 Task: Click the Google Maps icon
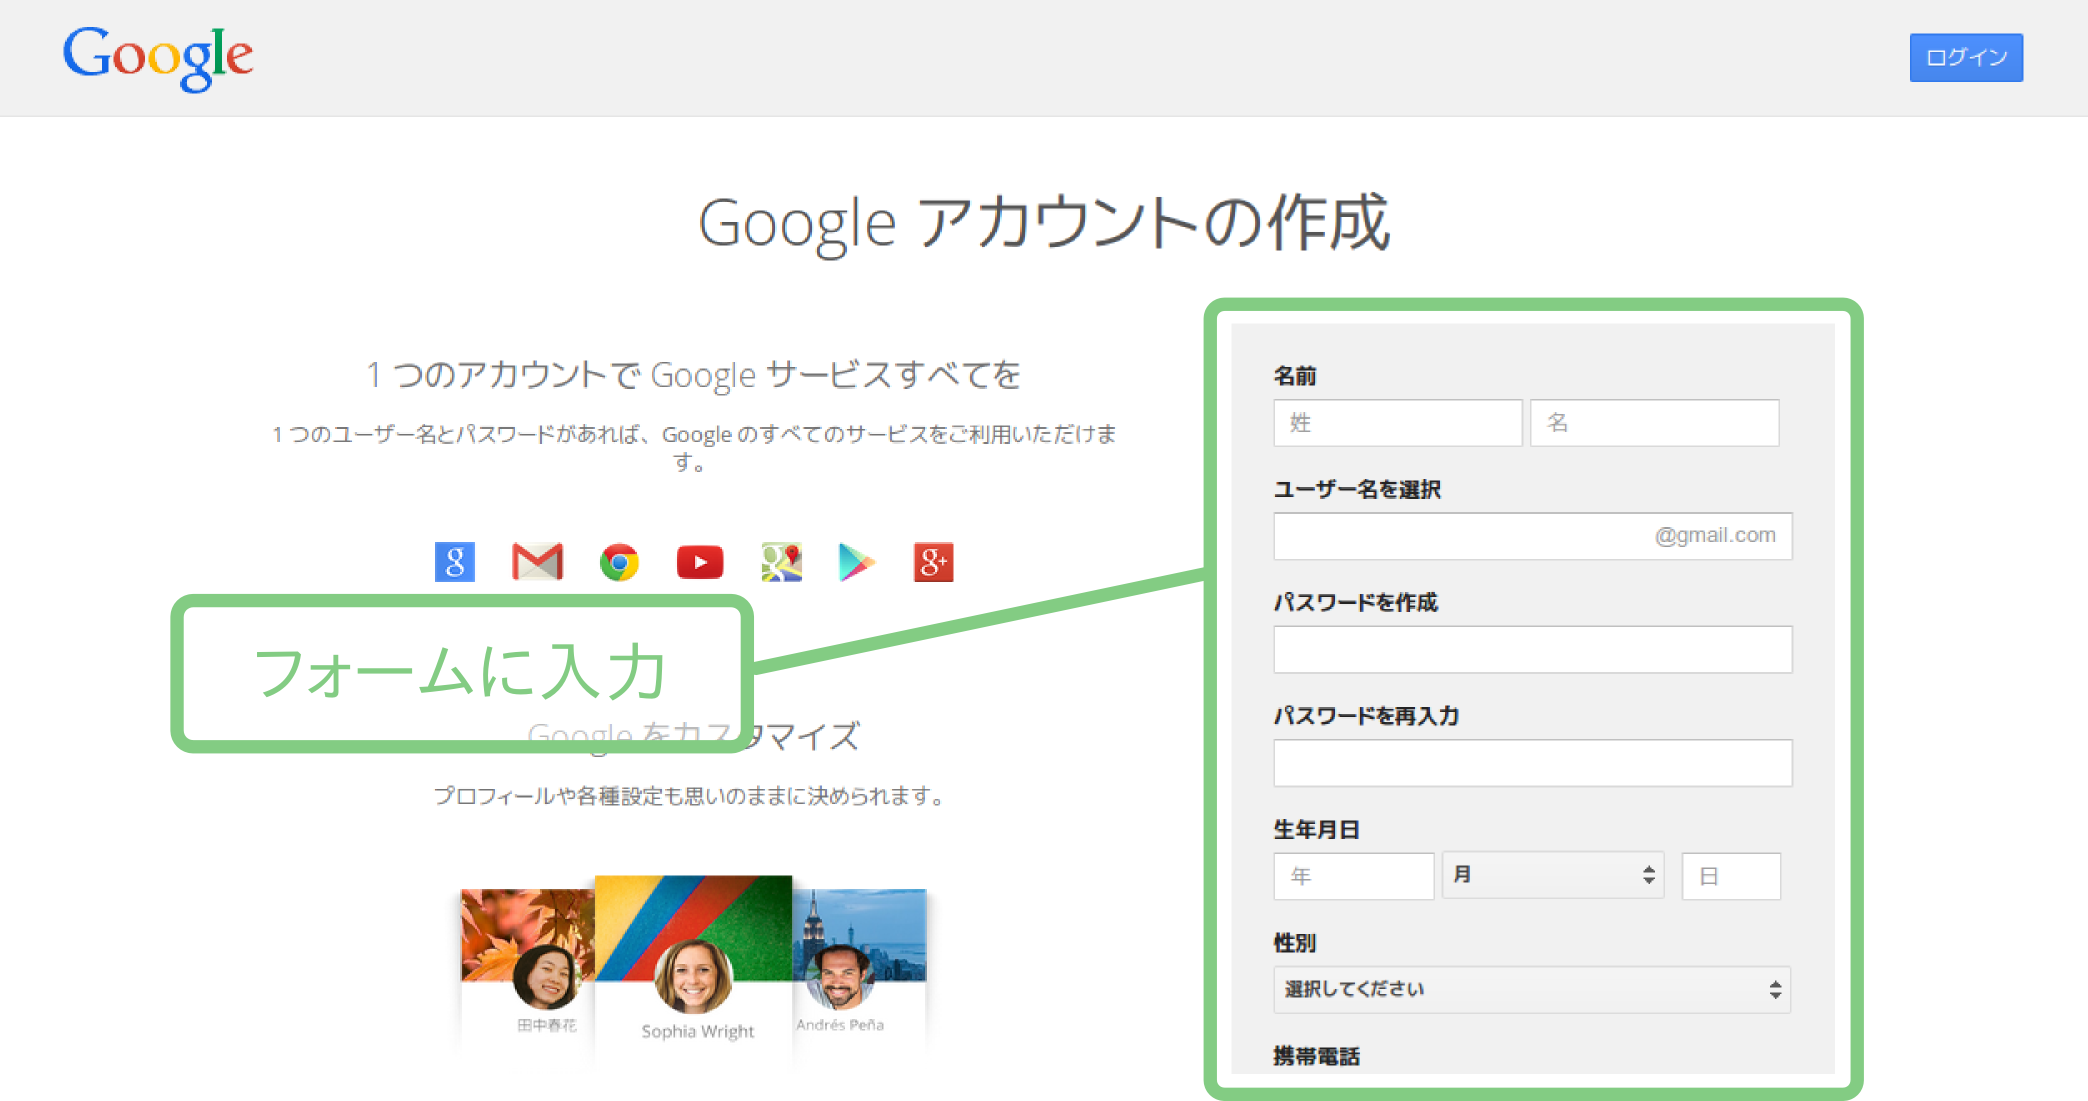(x=781, y=562)
